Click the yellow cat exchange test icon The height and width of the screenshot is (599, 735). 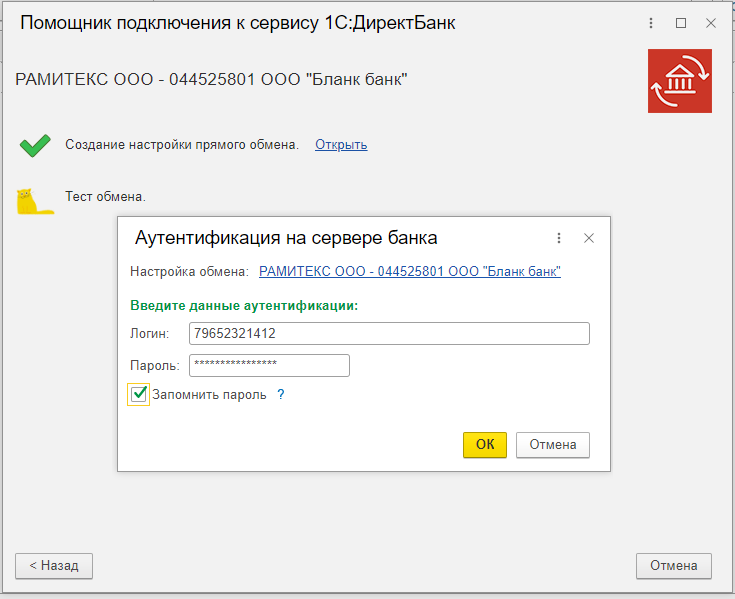click(x=35, y=200)
